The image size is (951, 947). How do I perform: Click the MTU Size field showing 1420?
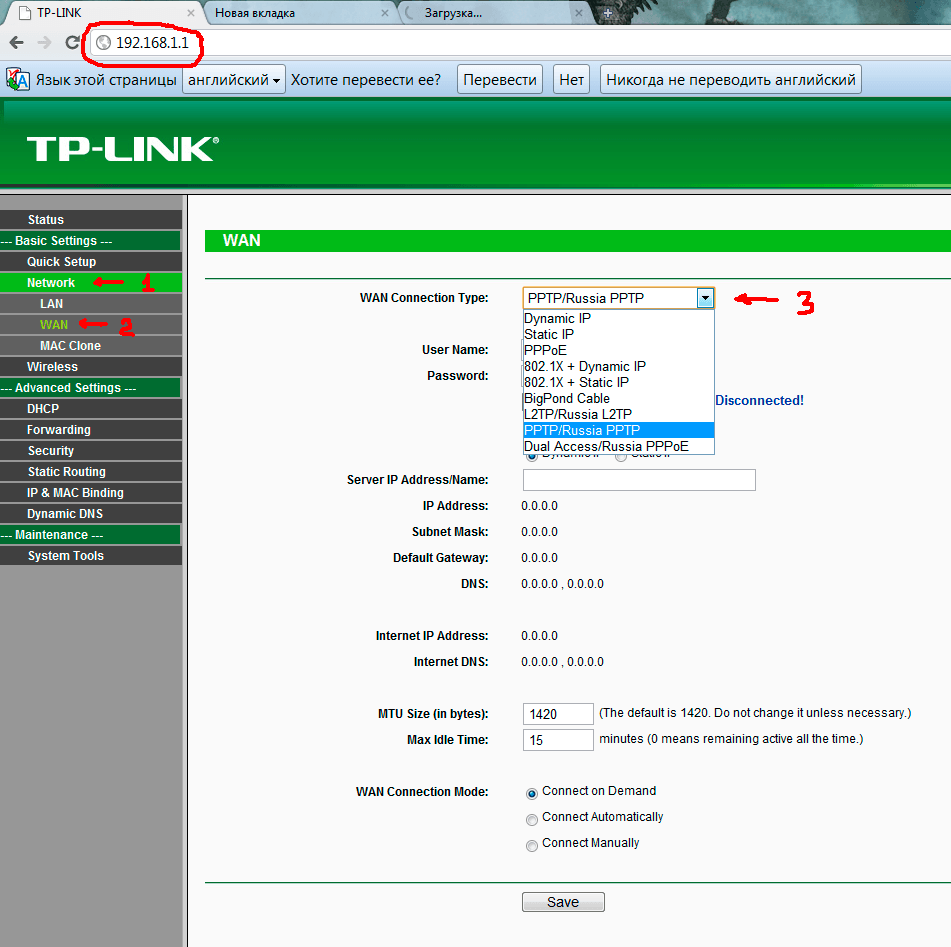pos(558,714)
